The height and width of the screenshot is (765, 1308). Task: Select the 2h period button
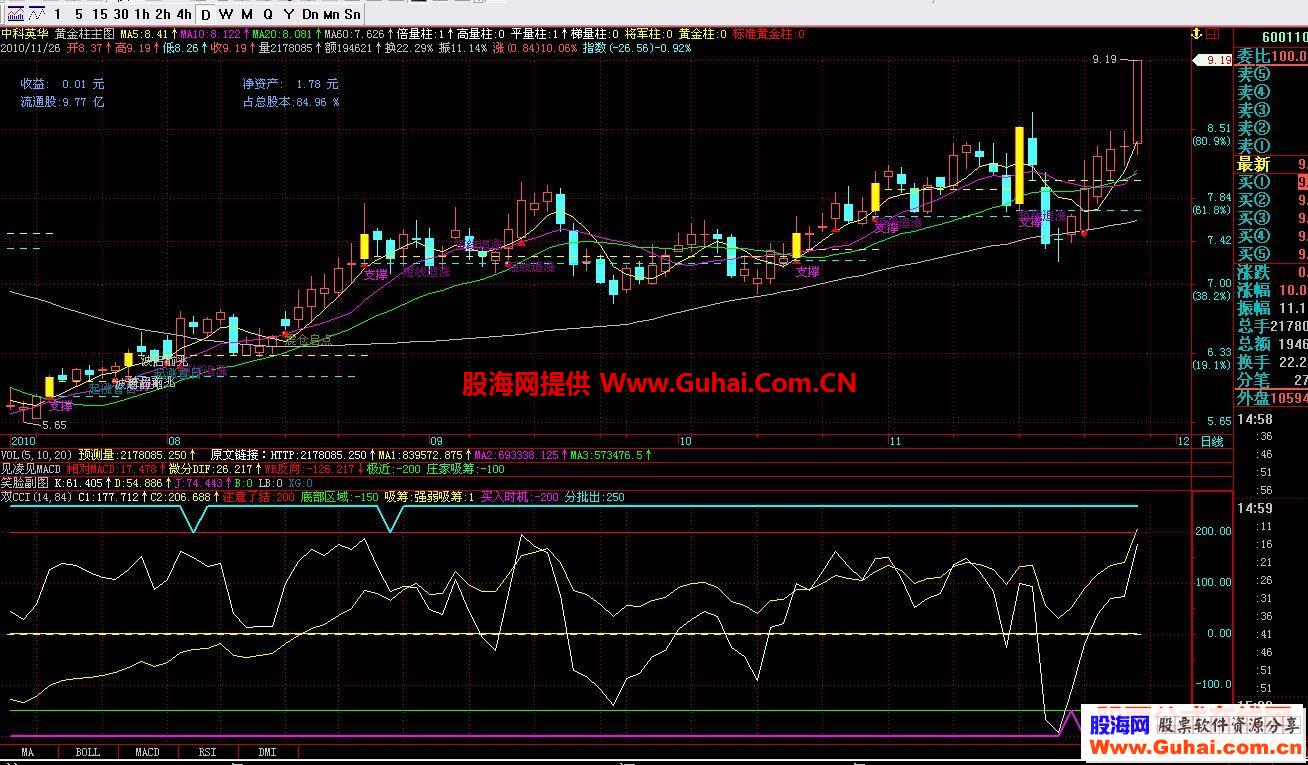[163, 14]
